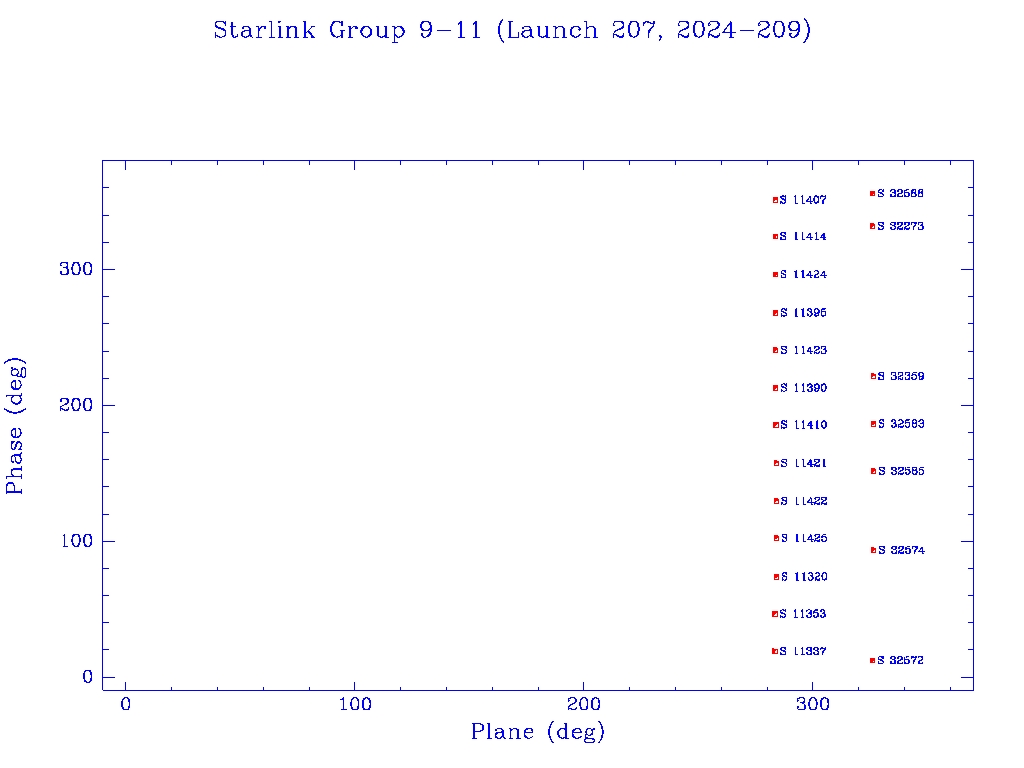
Task: Select the S 32583 satellite label
Action: pyautogui.click(x=901, y=424)
